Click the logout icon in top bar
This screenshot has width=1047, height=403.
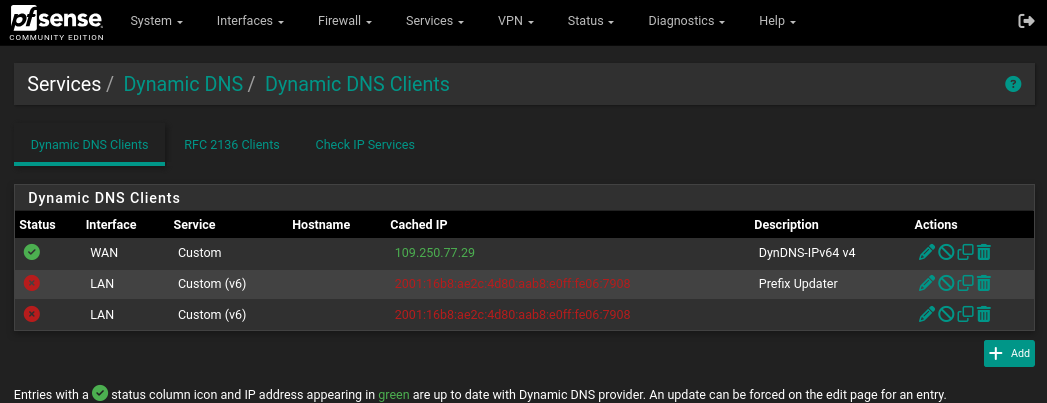pos(1026,21)
